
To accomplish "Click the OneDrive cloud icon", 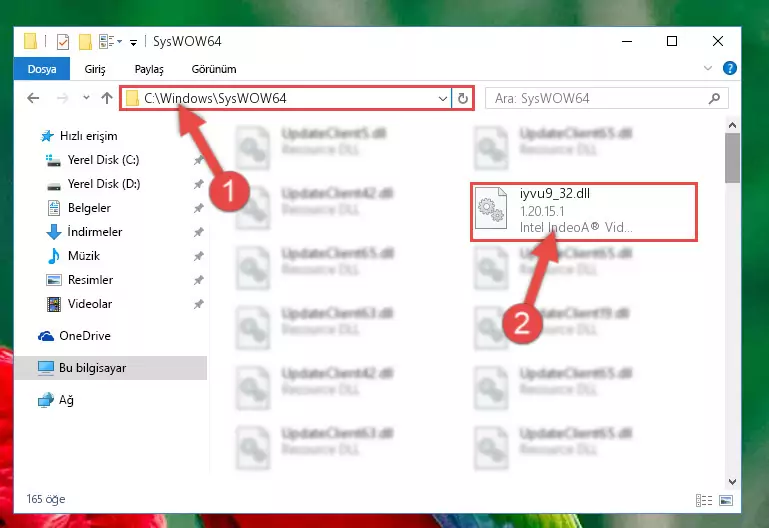I will pyautogui.click(x=46, y=336).
